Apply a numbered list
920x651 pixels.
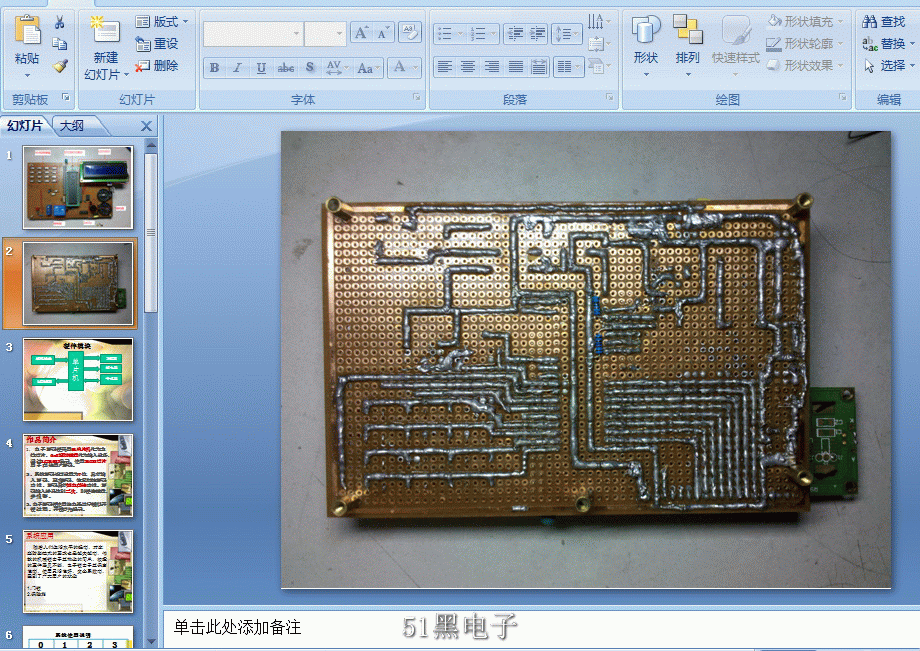pos(483,34)
